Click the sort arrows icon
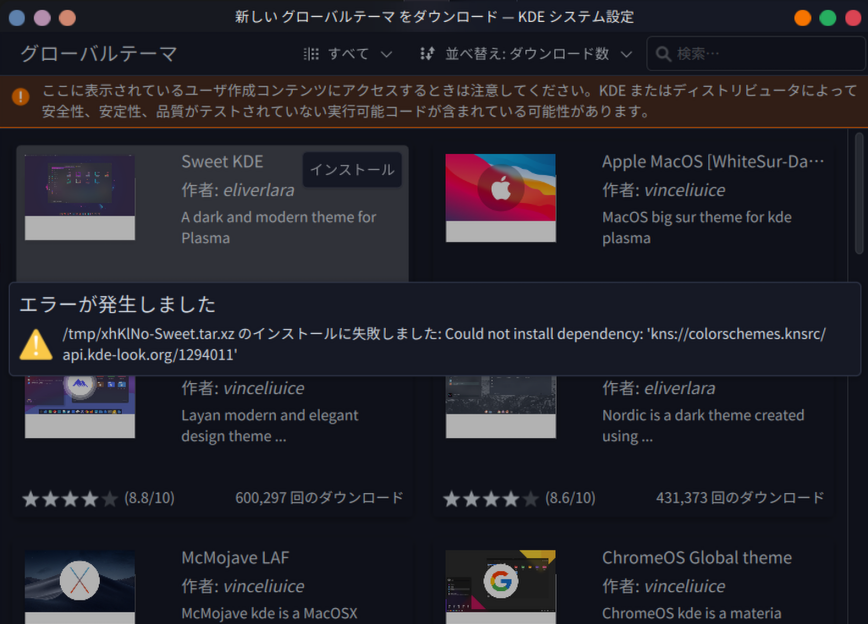The image size is (868, 624). pos(427,54)
